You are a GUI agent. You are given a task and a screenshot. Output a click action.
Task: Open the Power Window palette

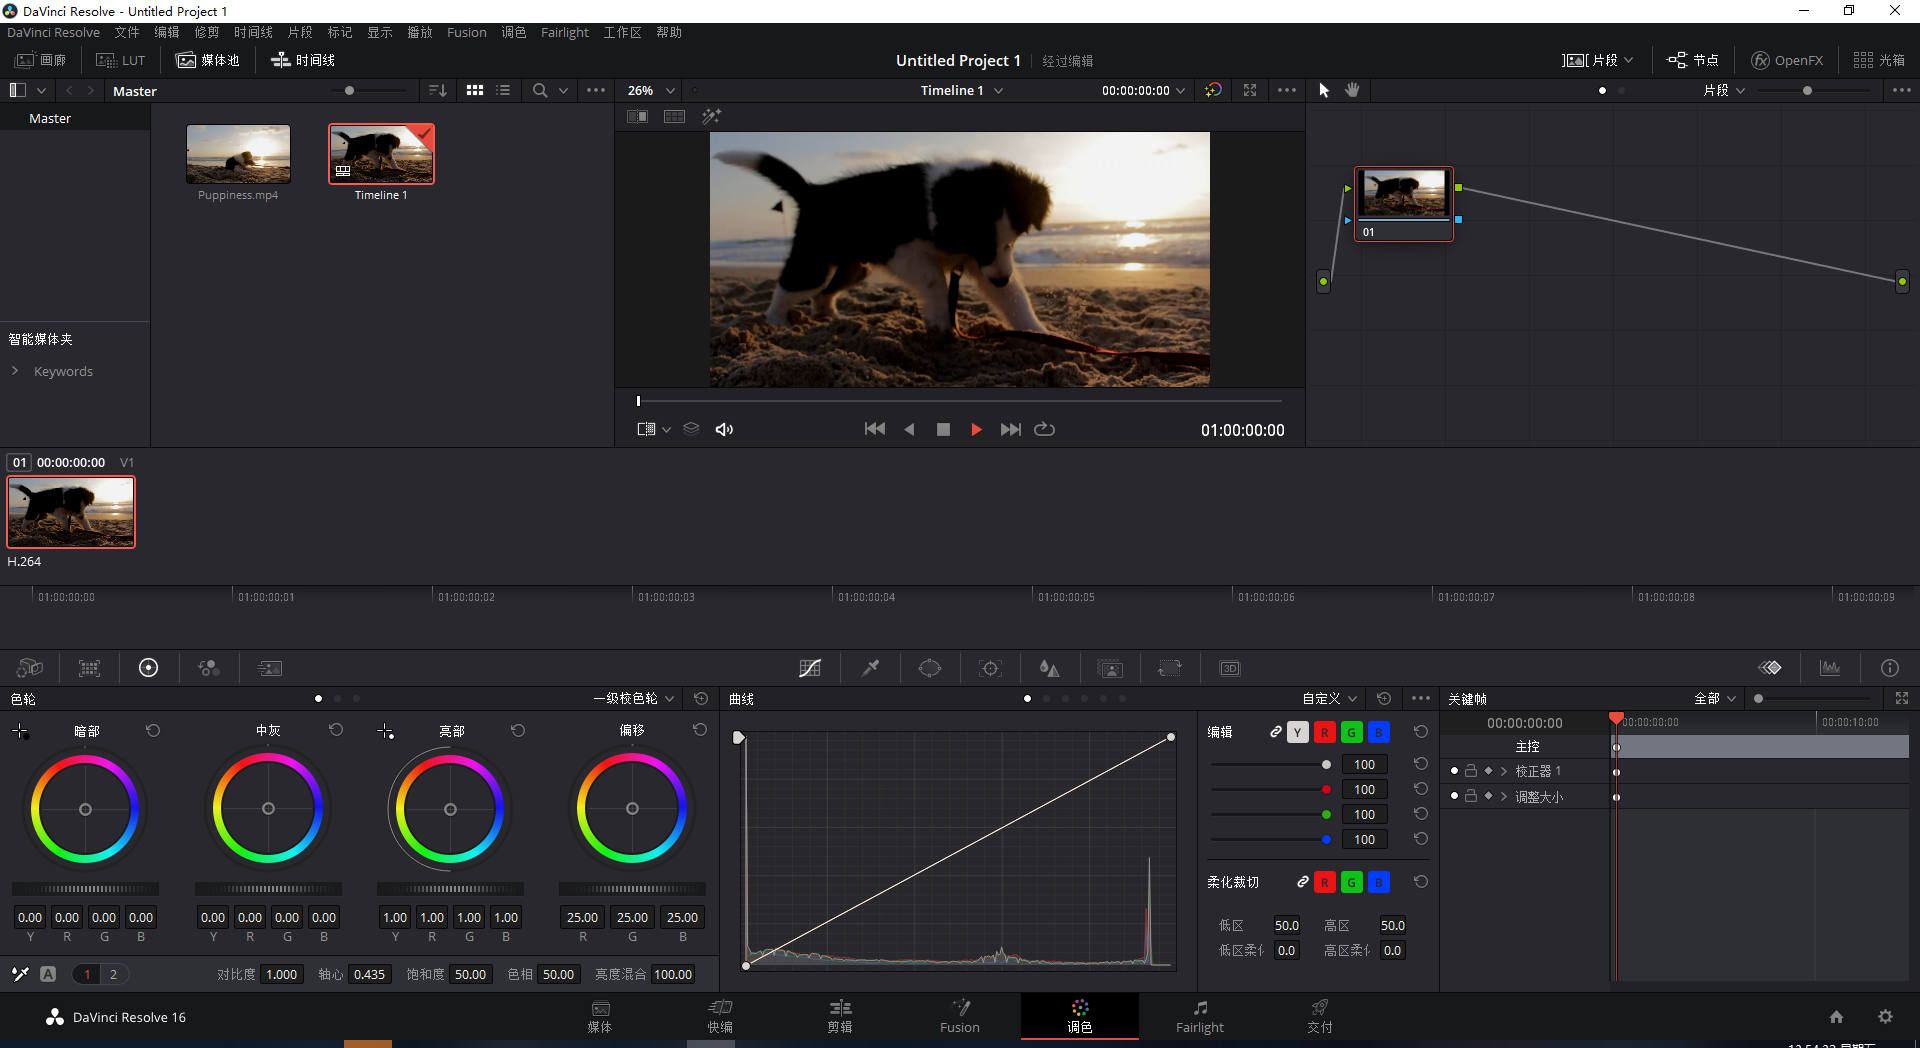[x=930, y=668]
